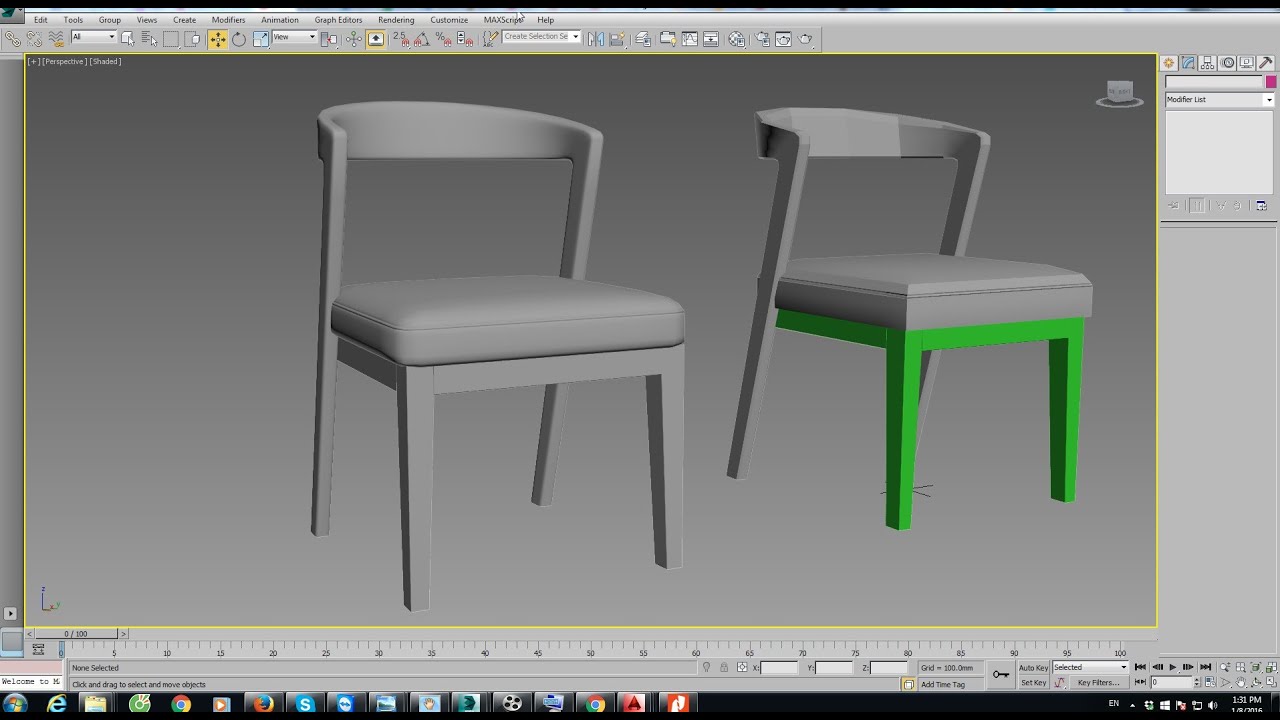Toggle the 2.5 Snaps button

401,39
